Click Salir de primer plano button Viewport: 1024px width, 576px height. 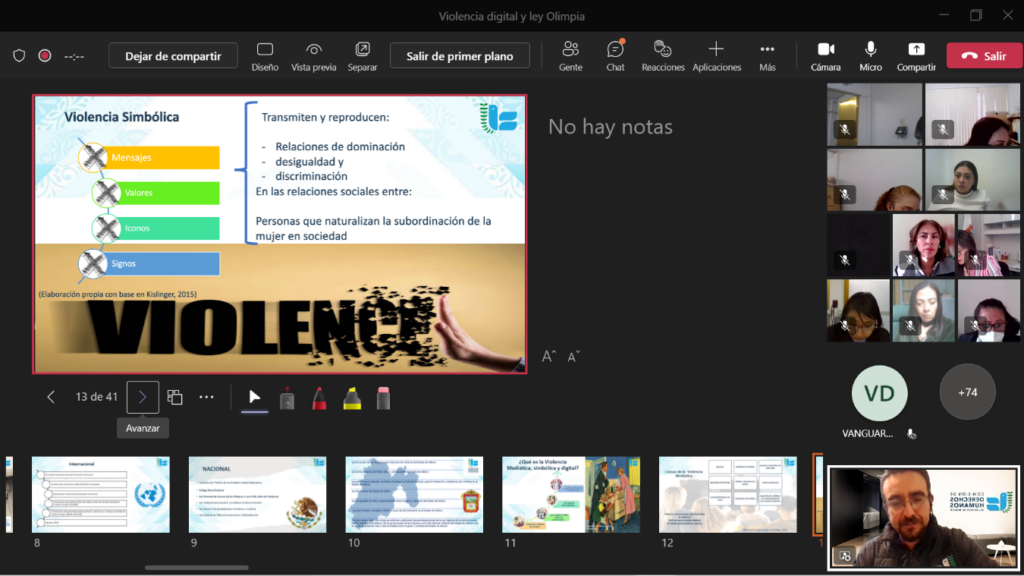pos(460,56)
